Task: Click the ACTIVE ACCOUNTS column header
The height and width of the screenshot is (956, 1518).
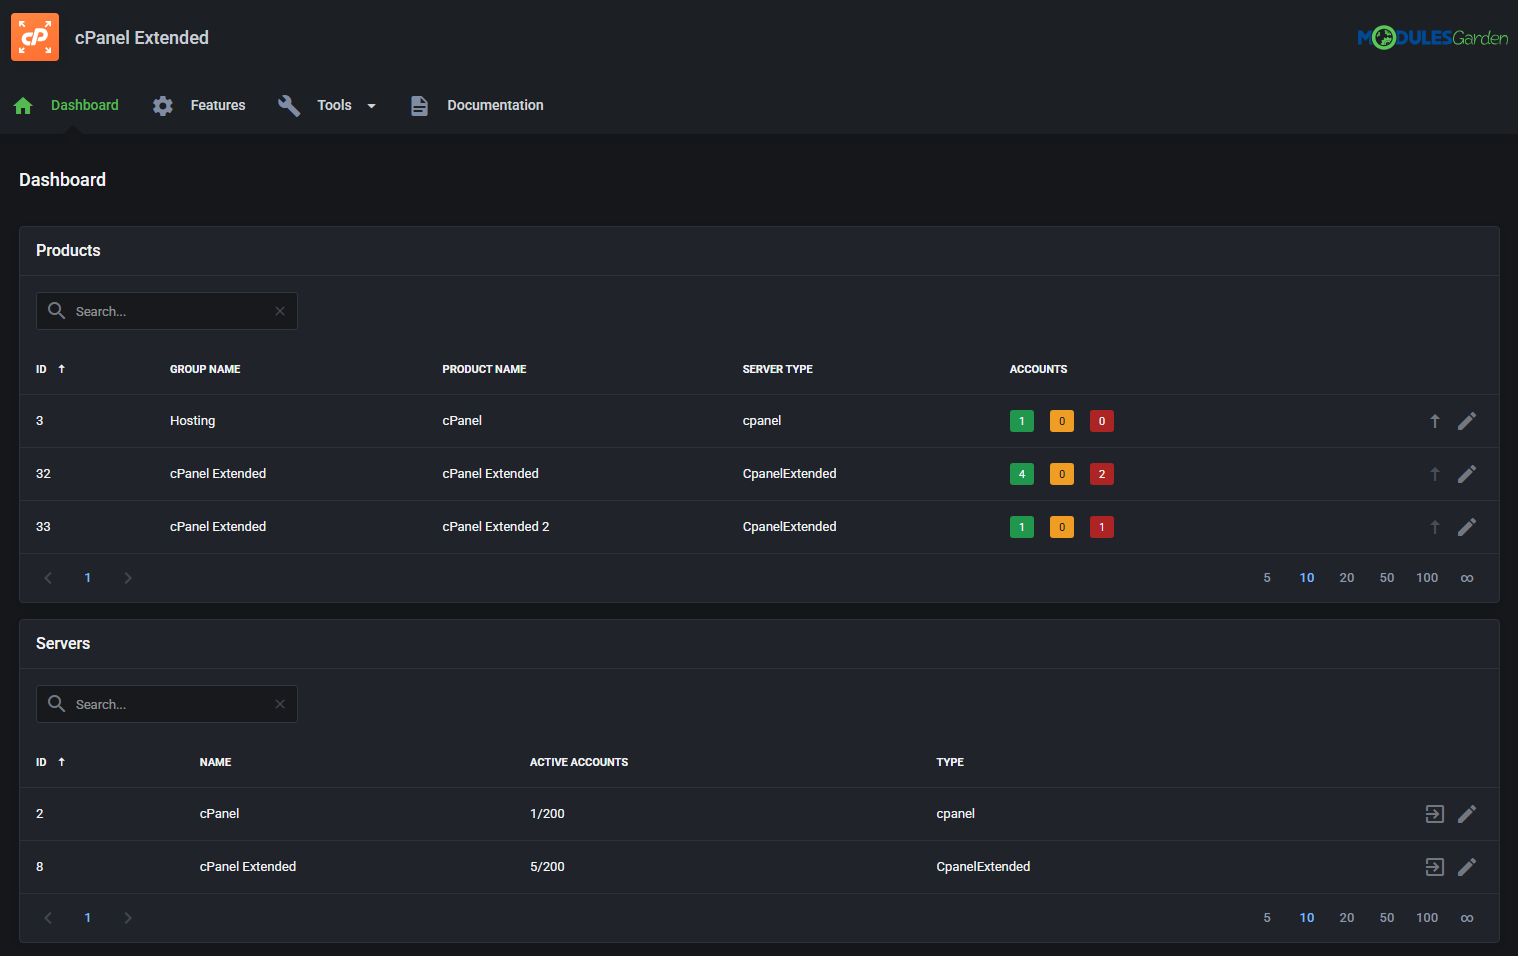Action: [x=579, y=762]
